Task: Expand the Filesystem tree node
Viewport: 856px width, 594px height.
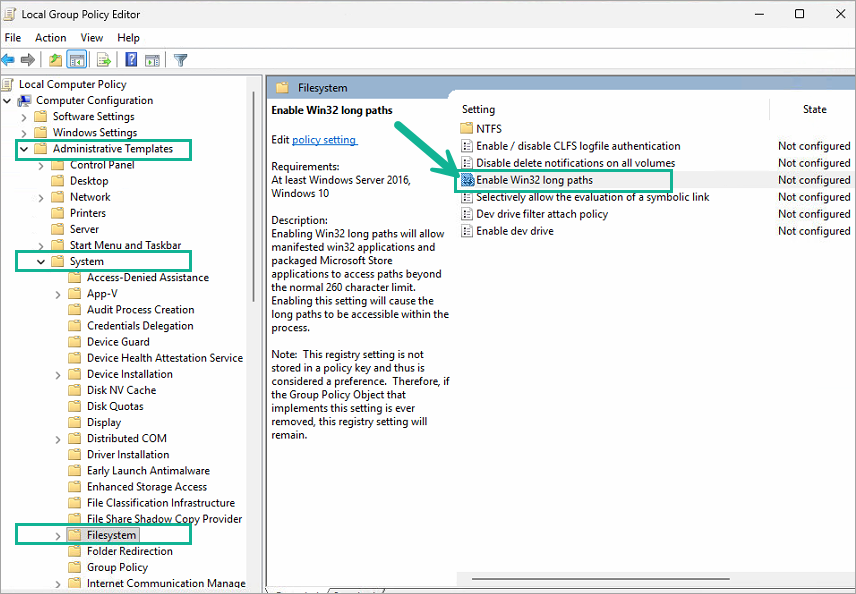Action: point(57,536)
